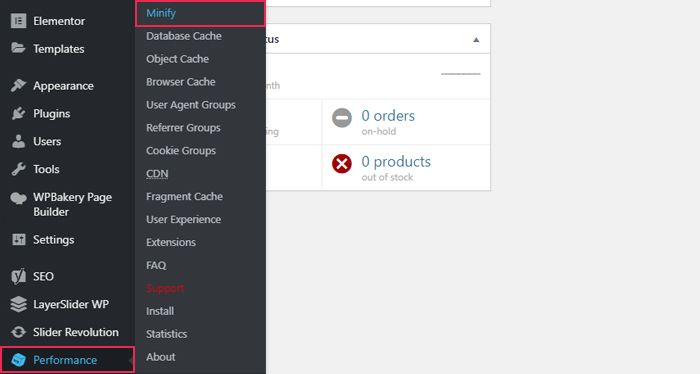This screenshot has height=374, width=700.
Task: Click the "on-hold" text under orders
Action: 379,131
